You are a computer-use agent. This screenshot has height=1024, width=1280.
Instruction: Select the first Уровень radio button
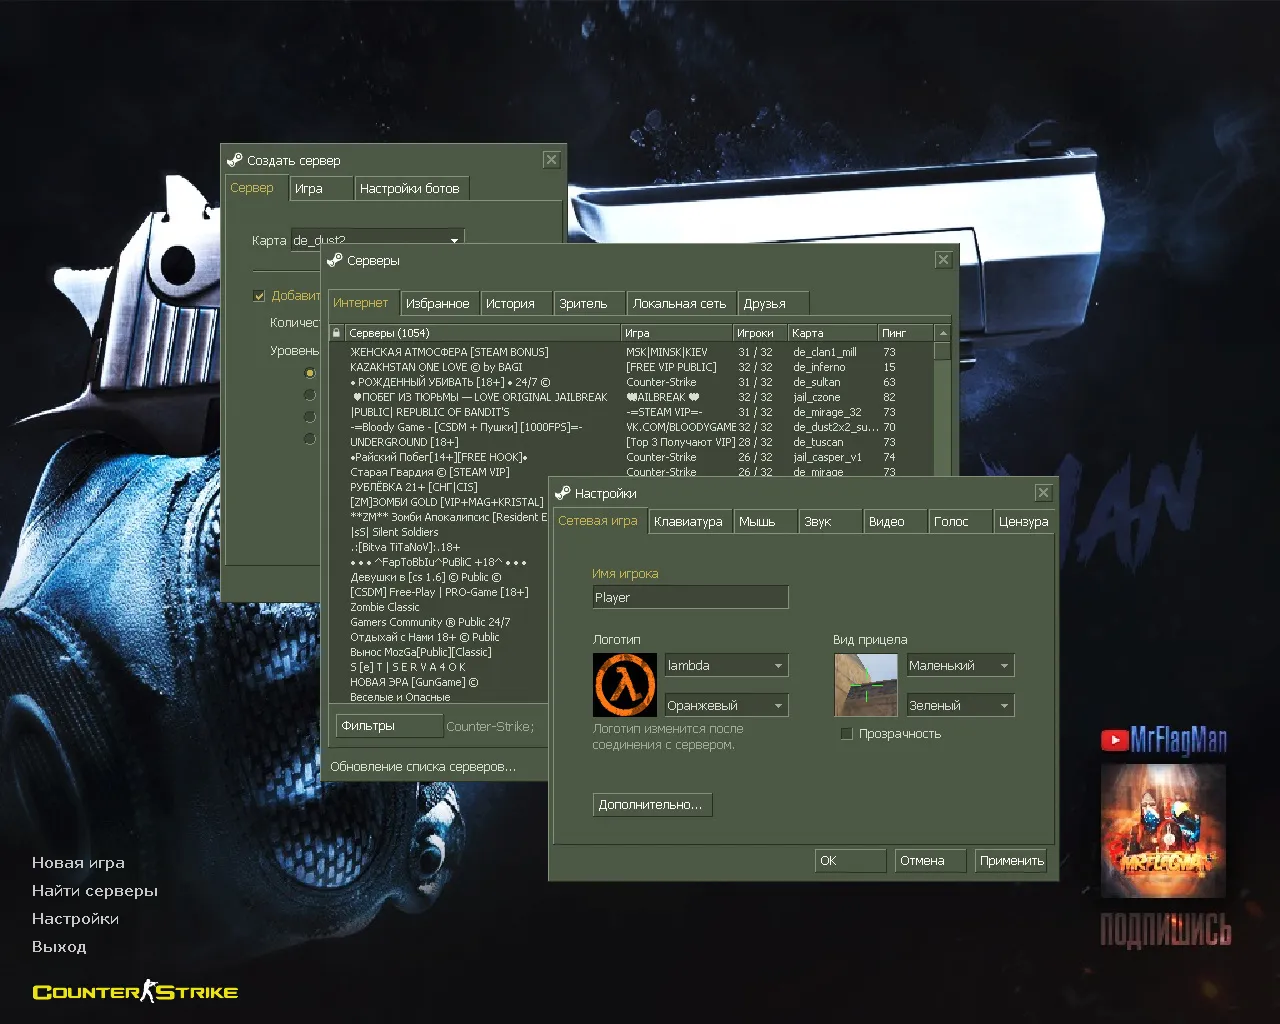pyautogui.click(x=310, y=373)
